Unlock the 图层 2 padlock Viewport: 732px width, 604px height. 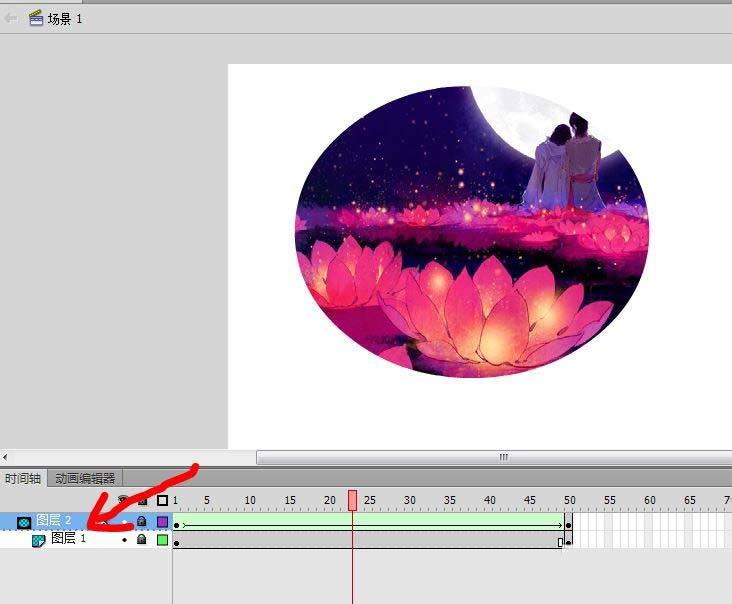[x=141, y=521]
